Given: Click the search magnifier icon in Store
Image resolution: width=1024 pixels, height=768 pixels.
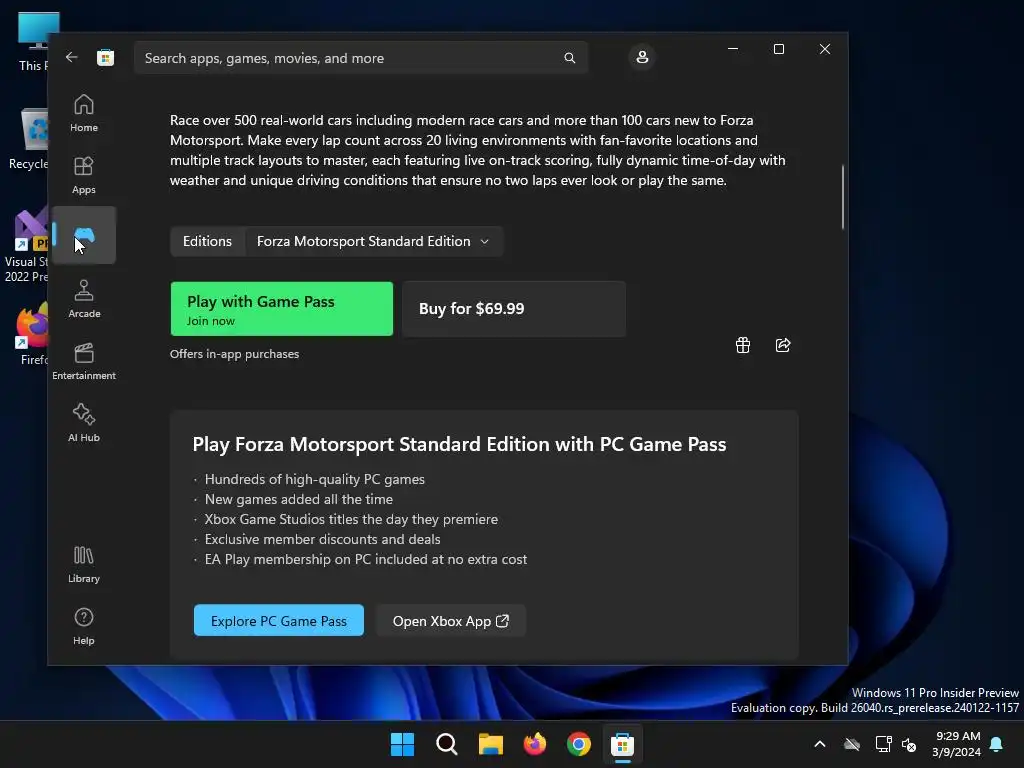Looking at the screenshot, I should 569,58.
